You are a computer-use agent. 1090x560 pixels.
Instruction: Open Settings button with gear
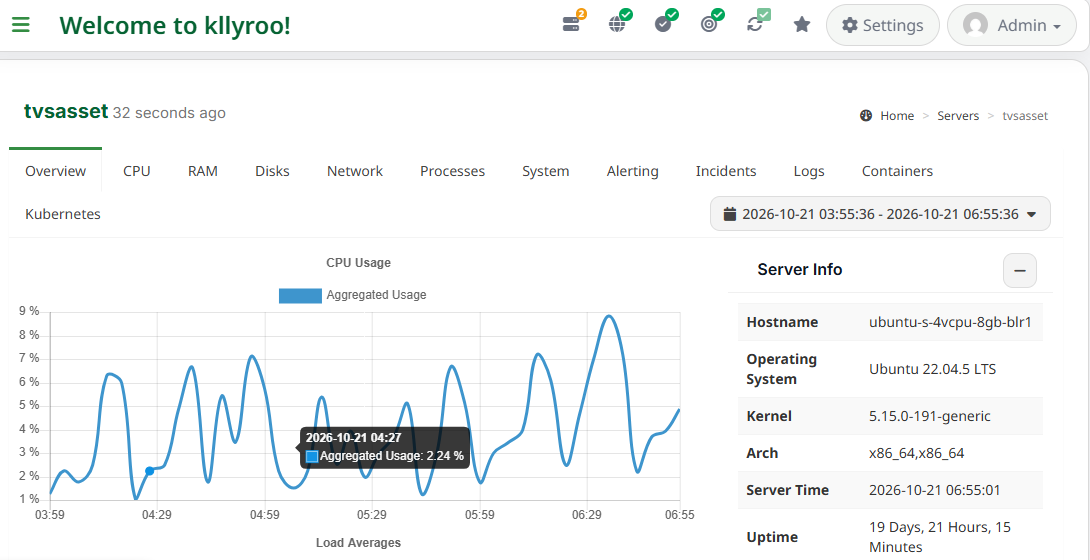coord(882,26)
